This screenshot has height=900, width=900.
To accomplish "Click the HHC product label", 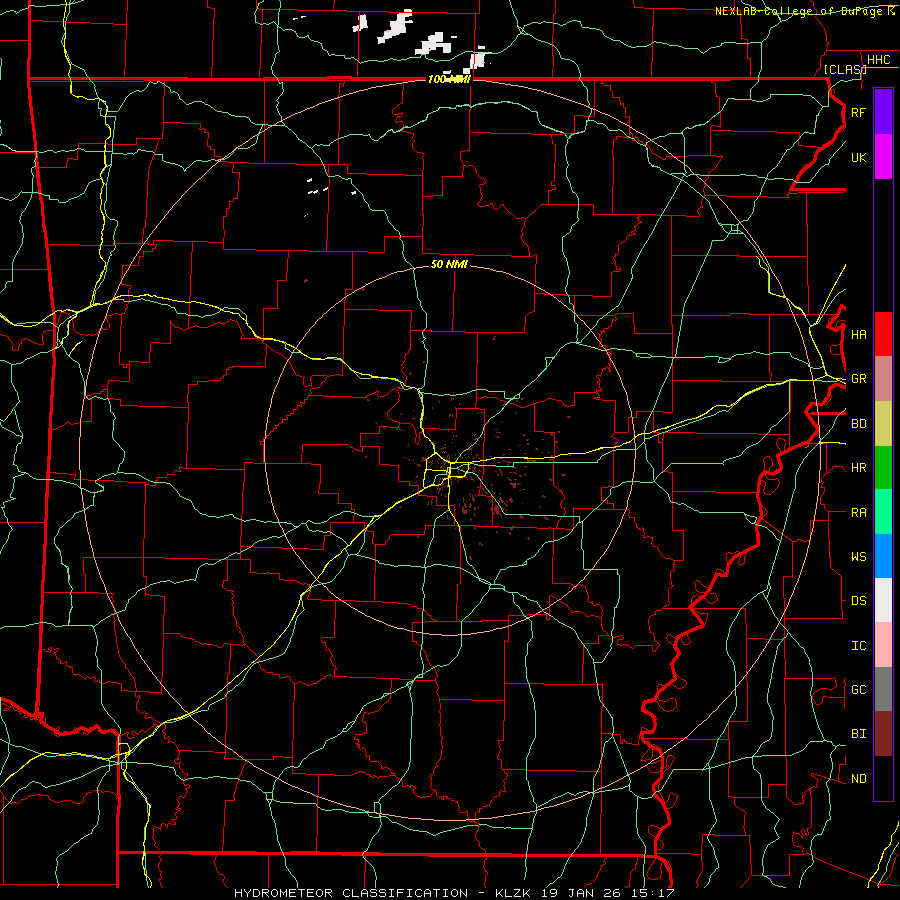I will pos(878,60).
